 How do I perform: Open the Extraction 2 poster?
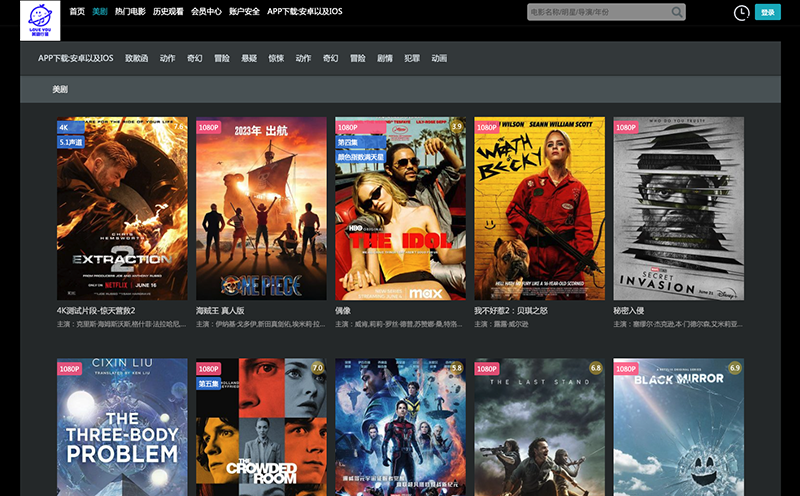(122, 208)
